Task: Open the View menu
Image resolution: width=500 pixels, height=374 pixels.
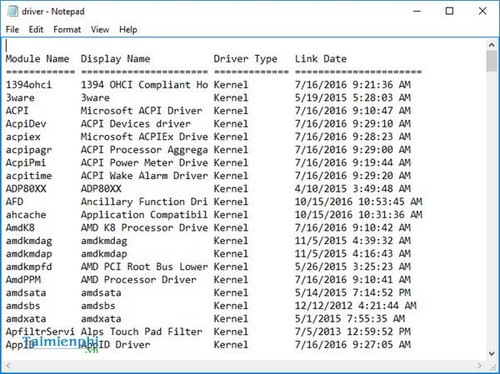Action: click(x=100, y=30)
